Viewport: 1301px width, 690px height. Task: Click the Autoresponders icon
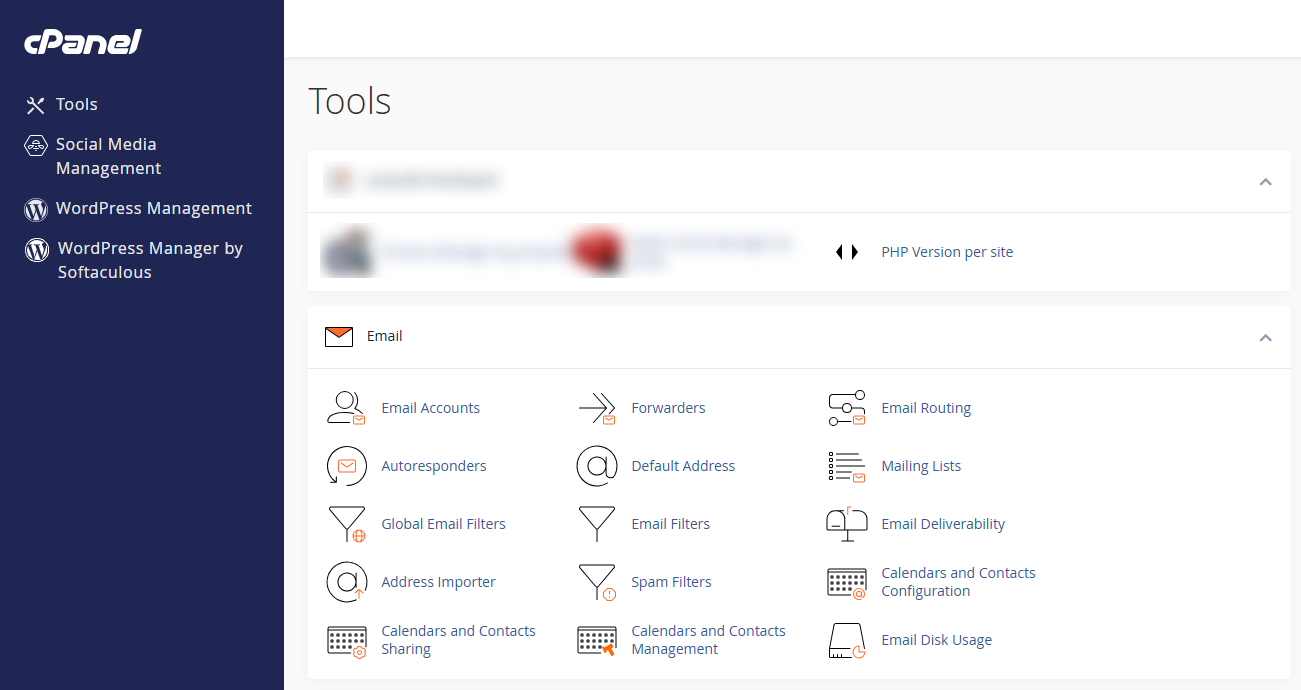[346, 466]
